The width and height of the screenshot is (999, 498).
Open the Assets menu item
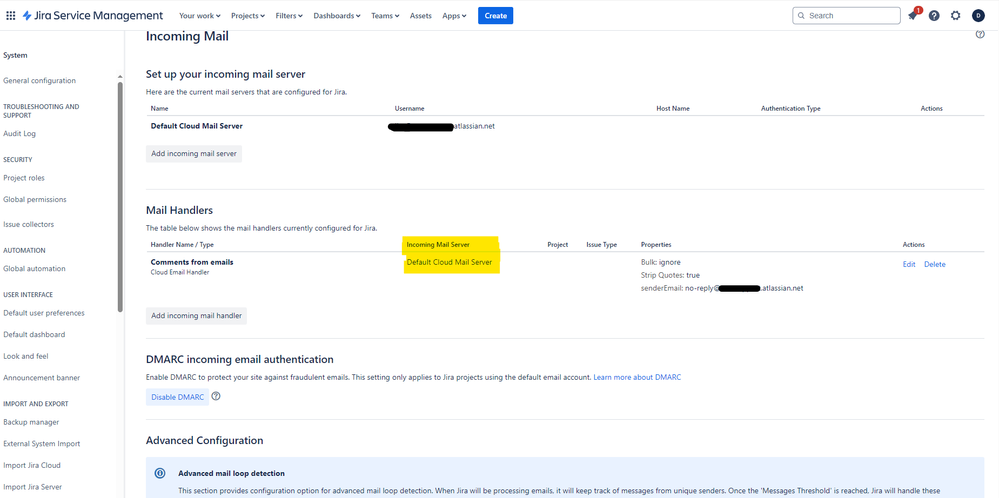(420, 16)
